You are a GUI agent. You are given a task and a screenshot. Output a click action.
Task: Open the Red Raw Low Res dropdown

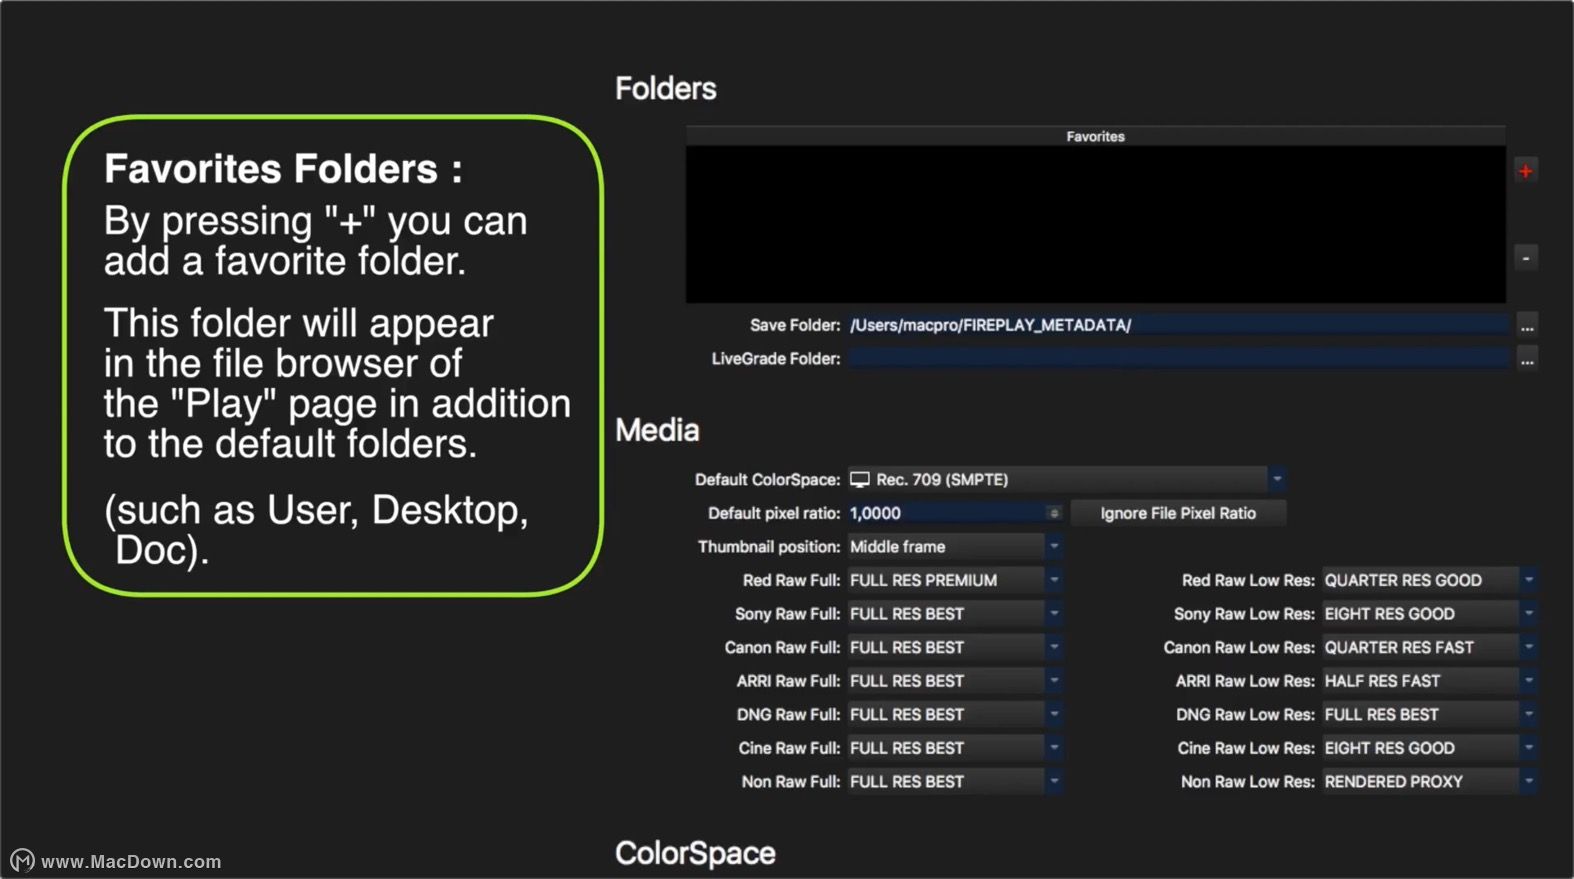[x=1429, y=581]
